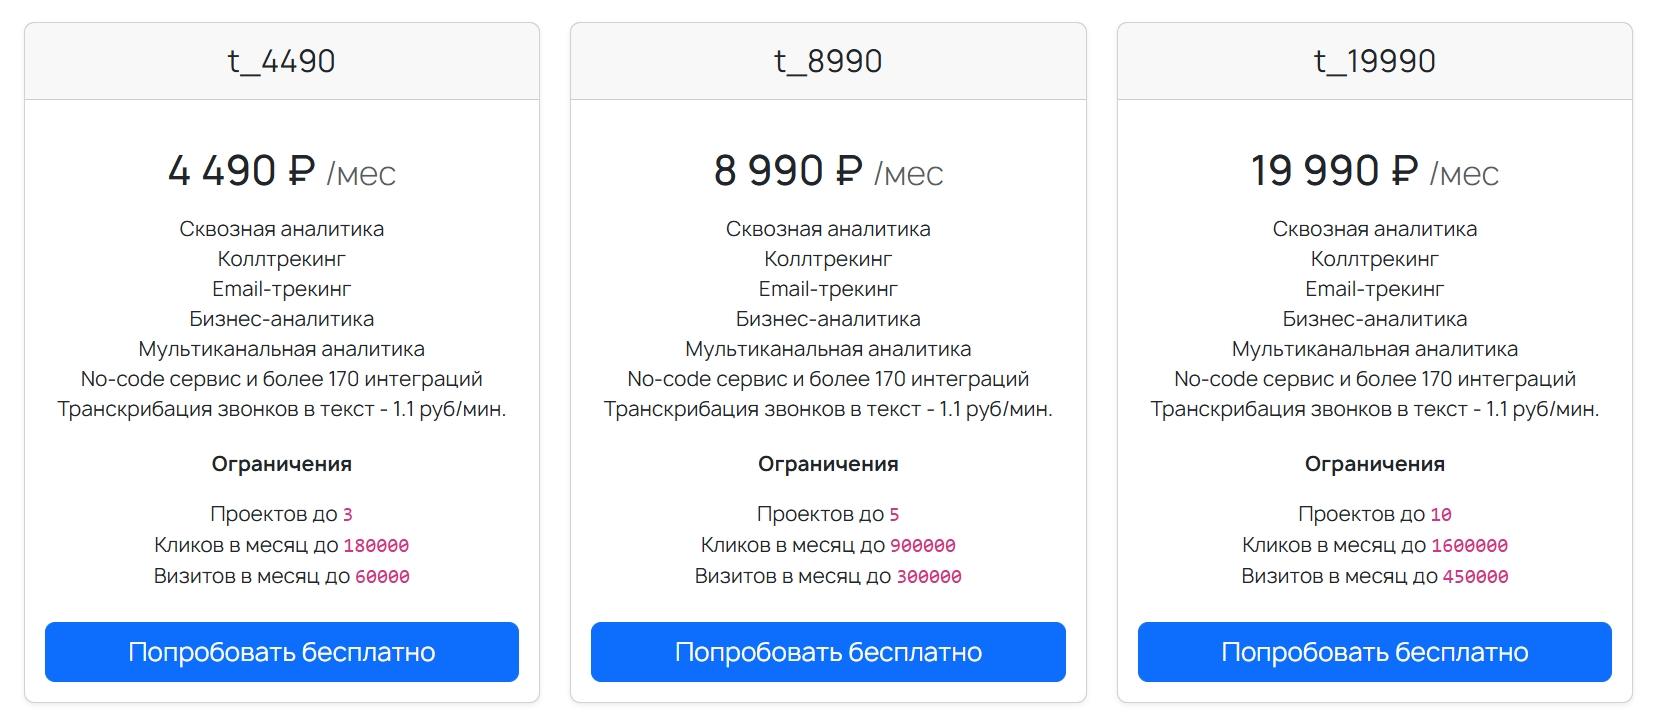Image resolution: width=1663 pixels, height=728 pixels.
Task: Click the visits limit value 60000
Action: (382, 577)
